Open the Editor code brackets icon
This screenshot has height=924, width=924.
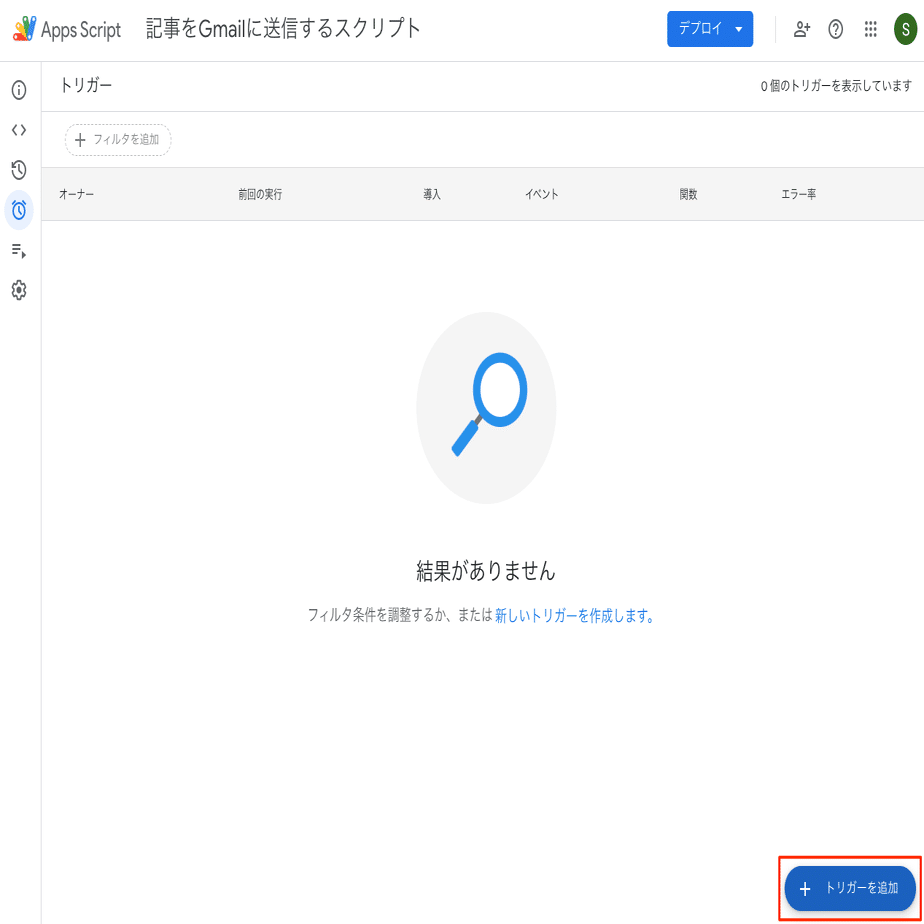[x=19, y=130]
